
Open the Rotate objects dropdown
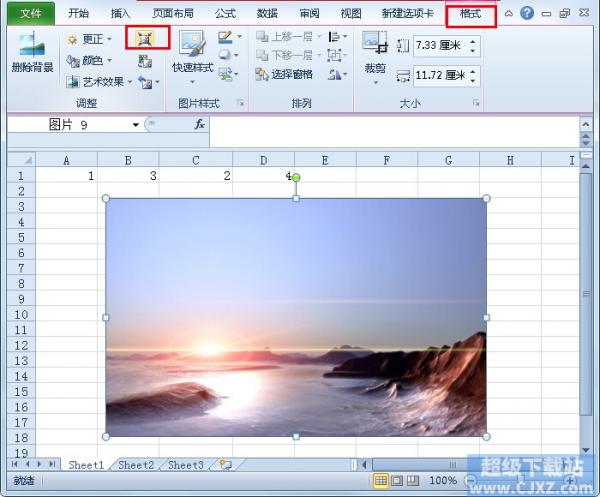point(338,74)
